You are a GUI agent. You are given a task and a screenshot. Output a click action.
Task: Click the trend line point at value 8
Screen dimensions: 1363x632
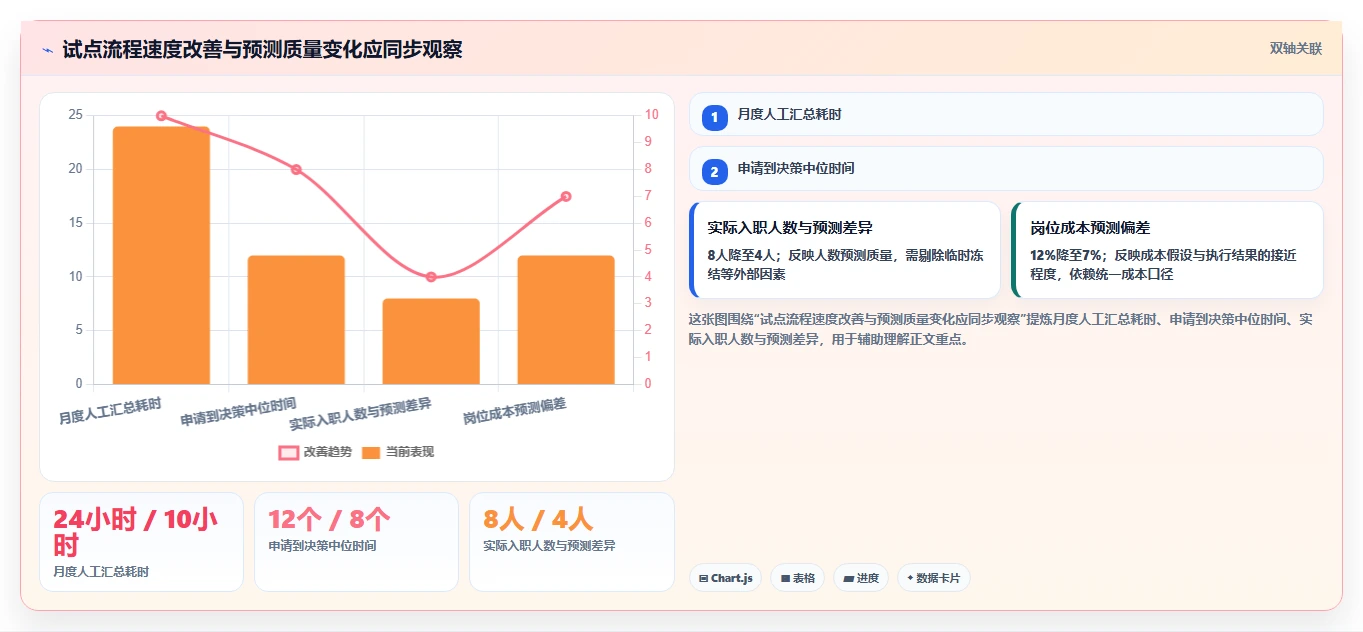tap(296, 169)
